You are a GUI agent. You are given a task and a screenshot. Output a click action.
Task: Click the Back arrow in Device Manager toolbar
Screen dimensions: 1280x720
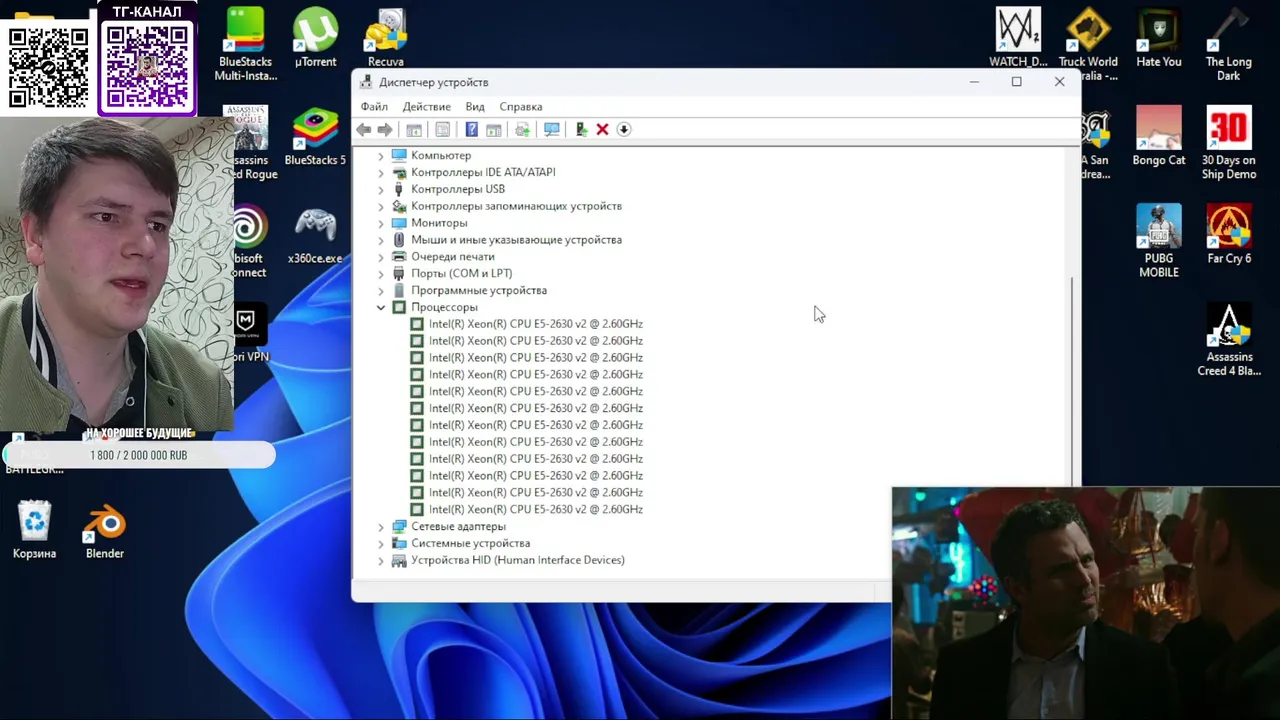pos(364,129)
